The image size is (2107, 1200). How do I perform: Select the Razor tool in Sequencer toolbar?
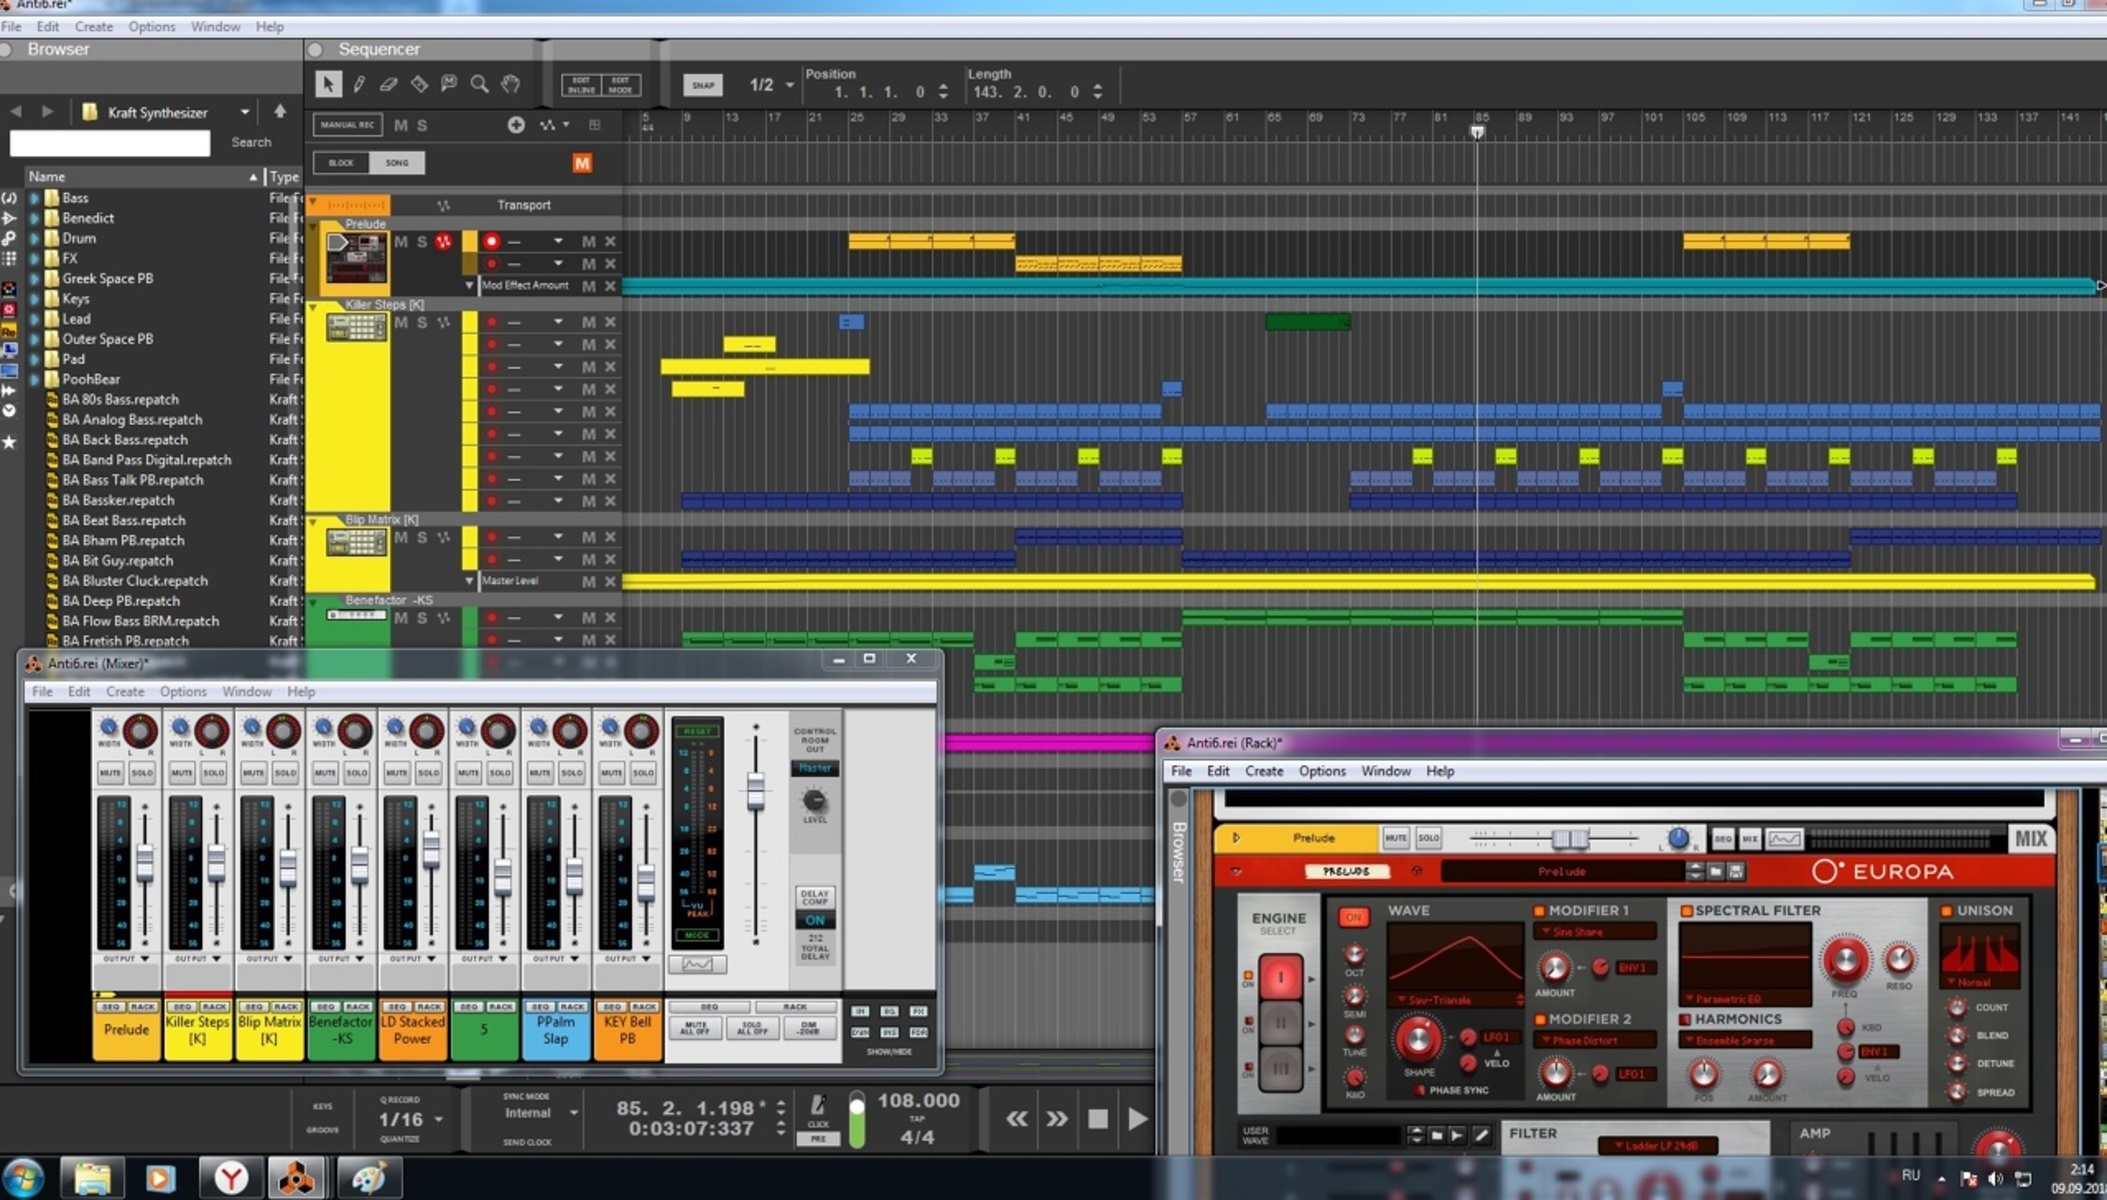pos(419,84)
